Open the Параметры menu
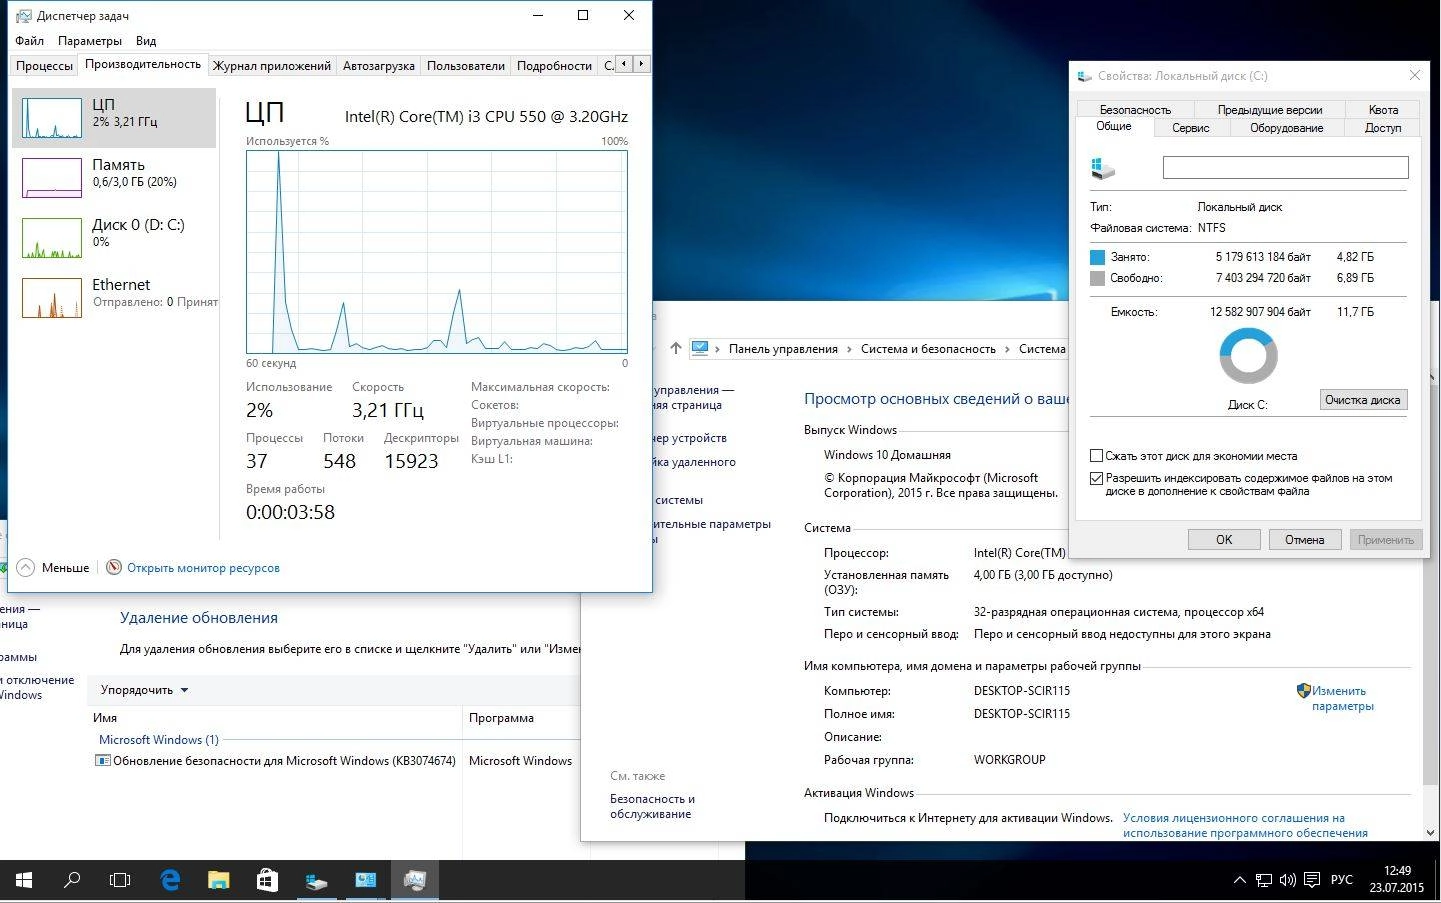The image size is (1441, 903). tap(90, 41)
